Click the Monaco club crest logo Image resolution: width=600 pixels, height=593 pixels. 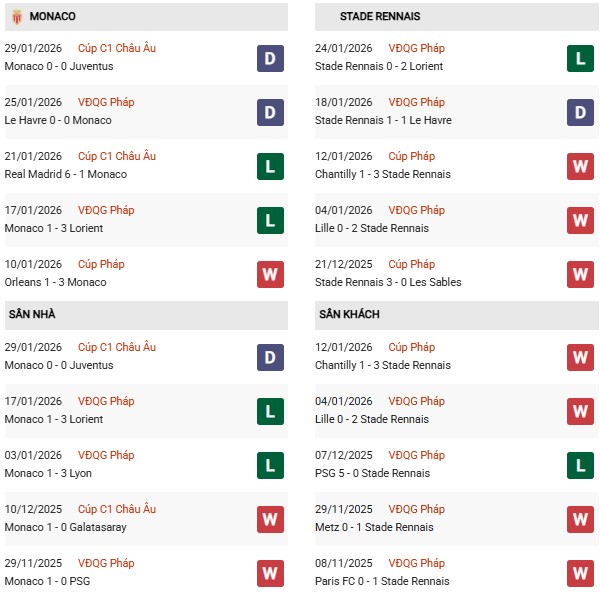(17, 16)
